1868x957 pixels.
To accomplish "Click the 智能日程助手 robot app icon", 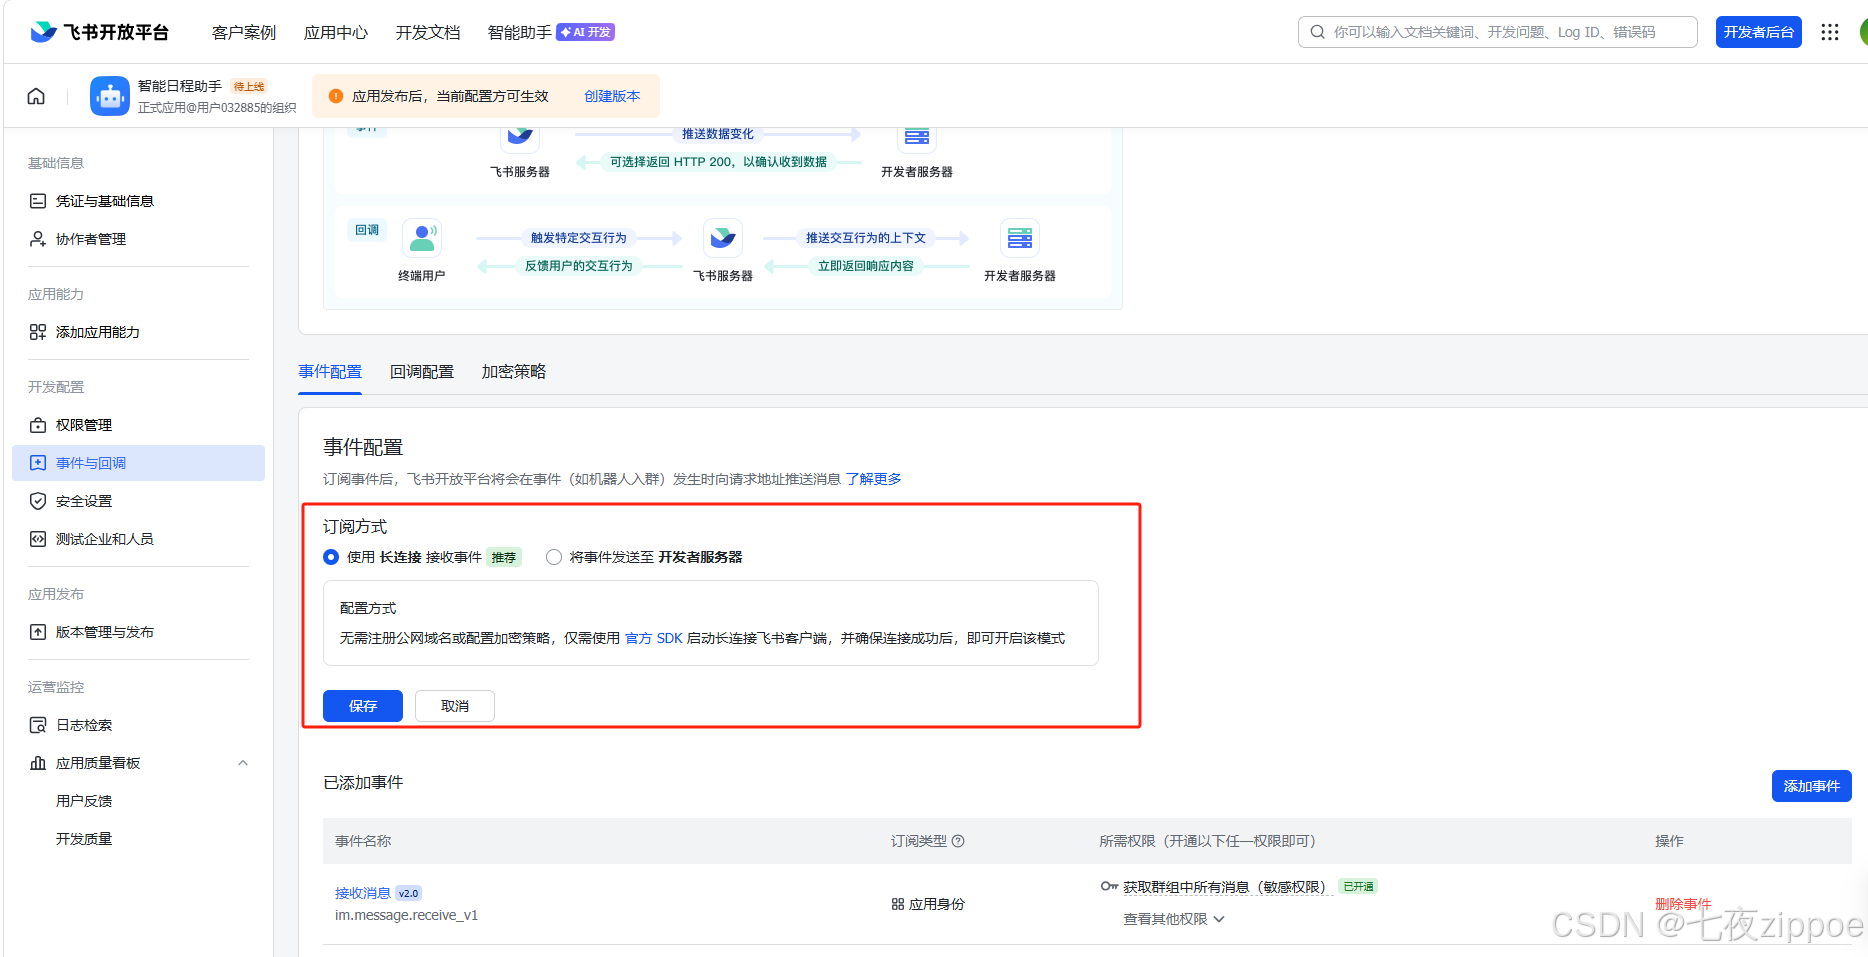I will [110, 96].
